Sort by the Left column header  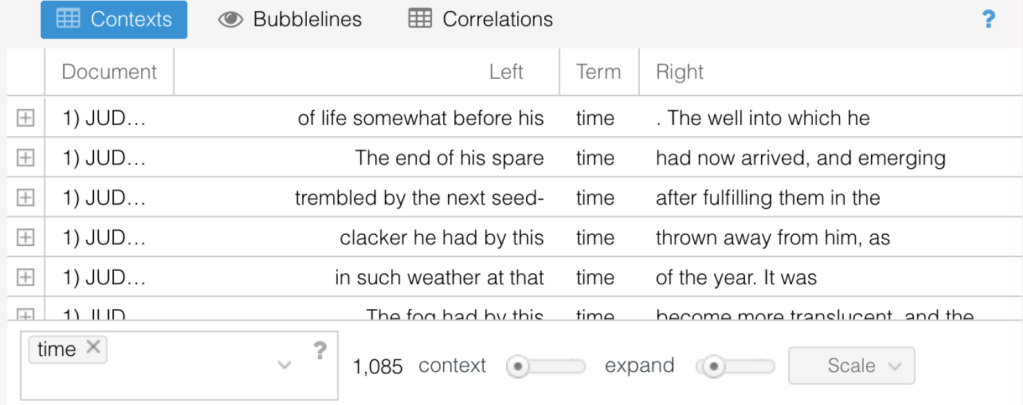(x=506, y=72)
